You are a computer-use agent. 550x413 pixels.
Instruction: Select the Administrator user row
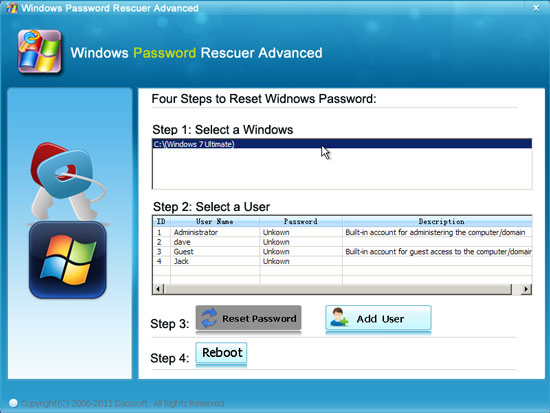pos(342,232)
